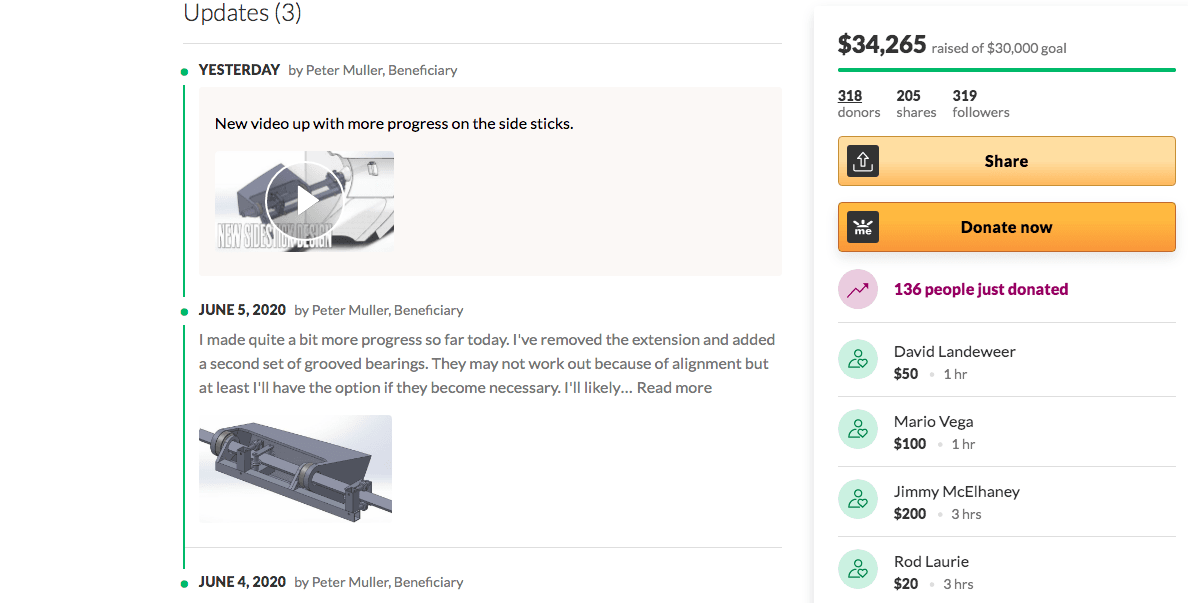Viewport: 1188px width, 603px height.
Task: Click the green fundraising progress bar
Action: point(1006,70)
